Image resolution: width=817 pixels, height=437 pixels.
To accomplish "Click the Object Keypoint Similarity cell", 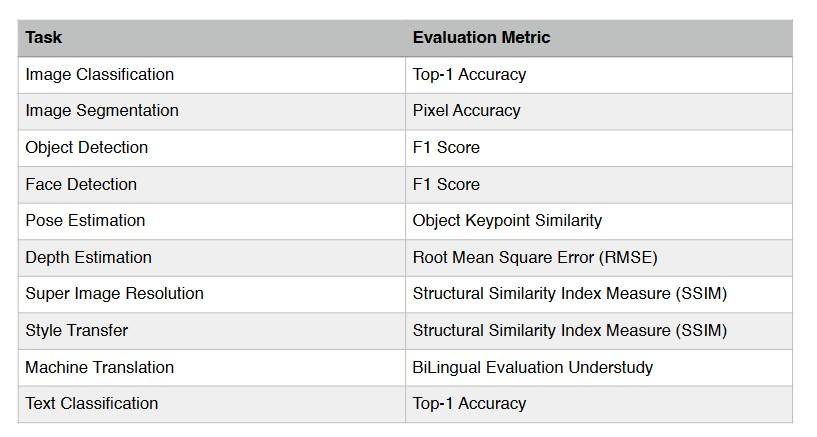I will (507, 221).
